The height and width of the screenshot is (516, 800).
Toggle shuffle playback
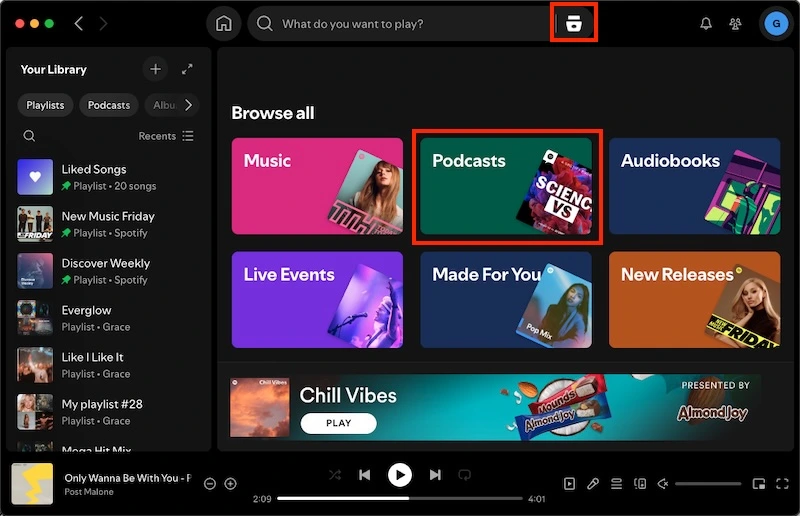(x=335, y=475)
